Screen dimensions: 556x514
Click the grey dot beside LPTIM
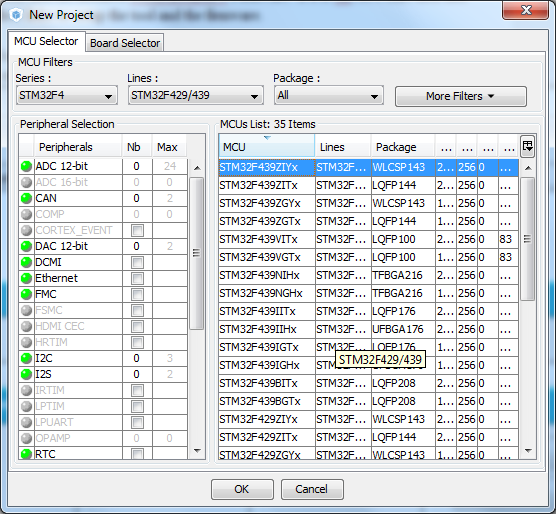[x=26, y=406]
